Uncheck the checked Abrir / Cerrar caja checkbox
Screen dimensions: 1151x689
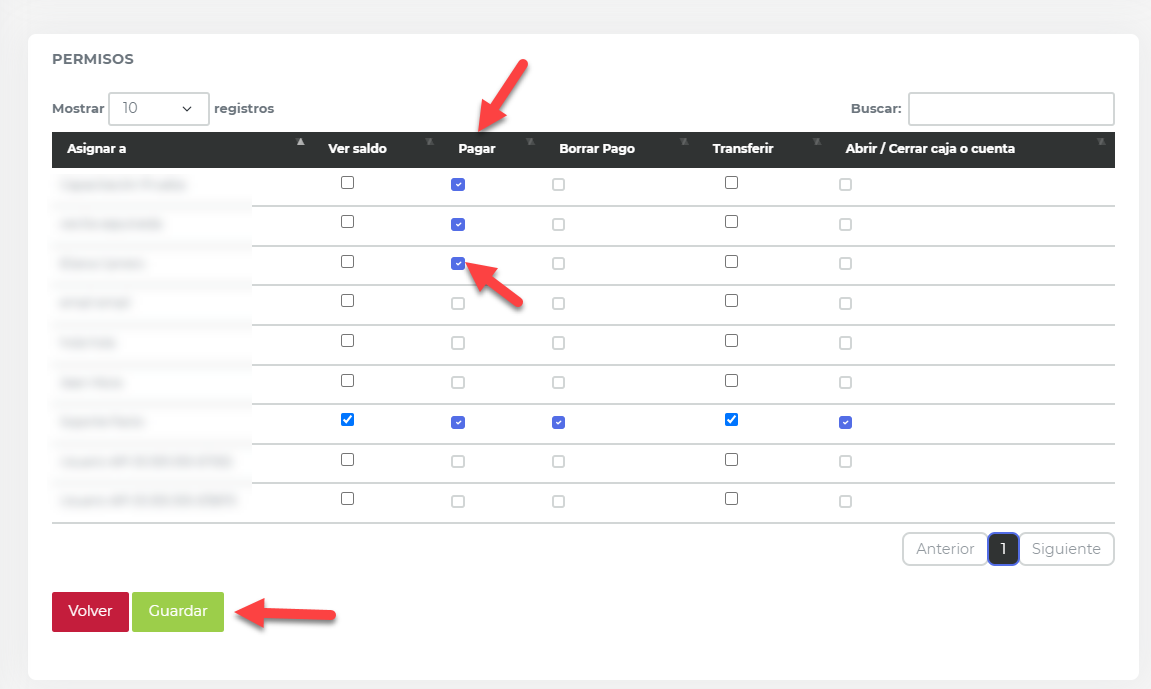coord(845,423)
